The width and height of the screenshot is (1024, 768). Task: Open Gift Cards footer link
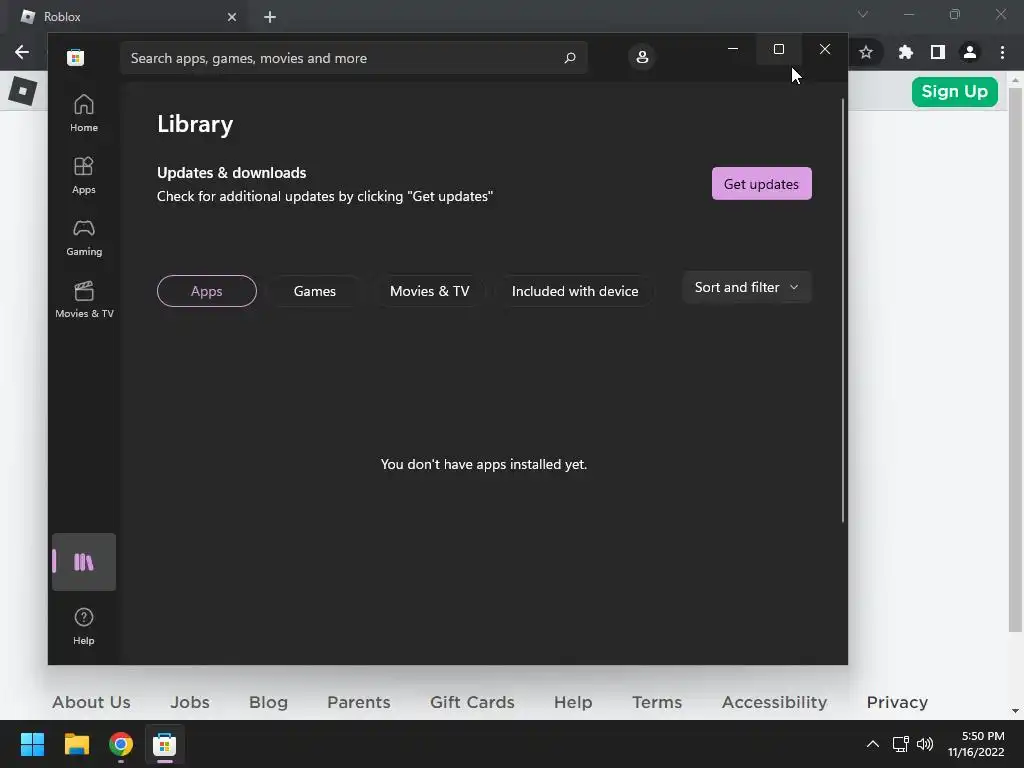click(472, 702)
